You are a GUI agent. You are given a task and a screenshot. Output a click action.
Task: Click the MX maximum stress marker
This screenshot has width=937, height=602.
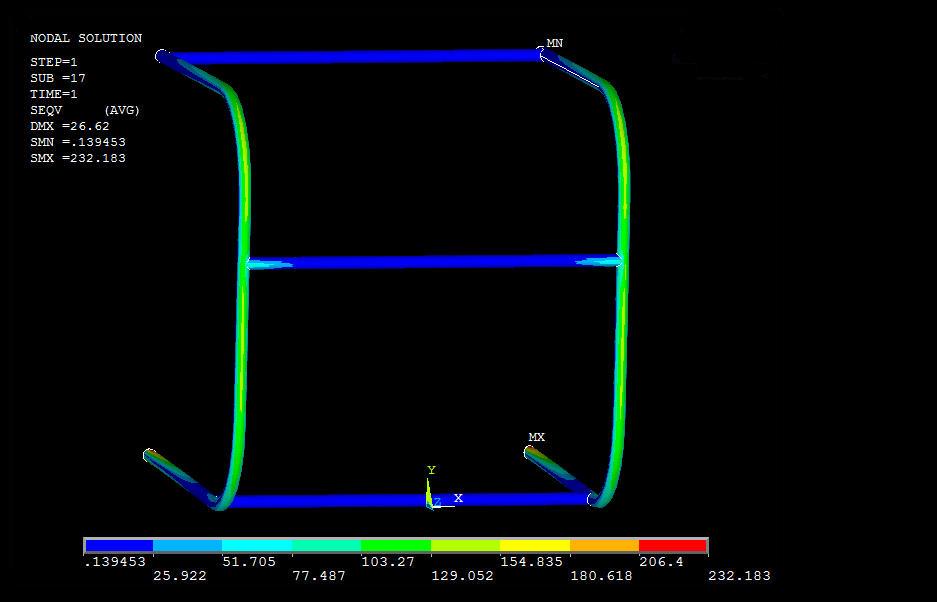[x=537, y=438]
